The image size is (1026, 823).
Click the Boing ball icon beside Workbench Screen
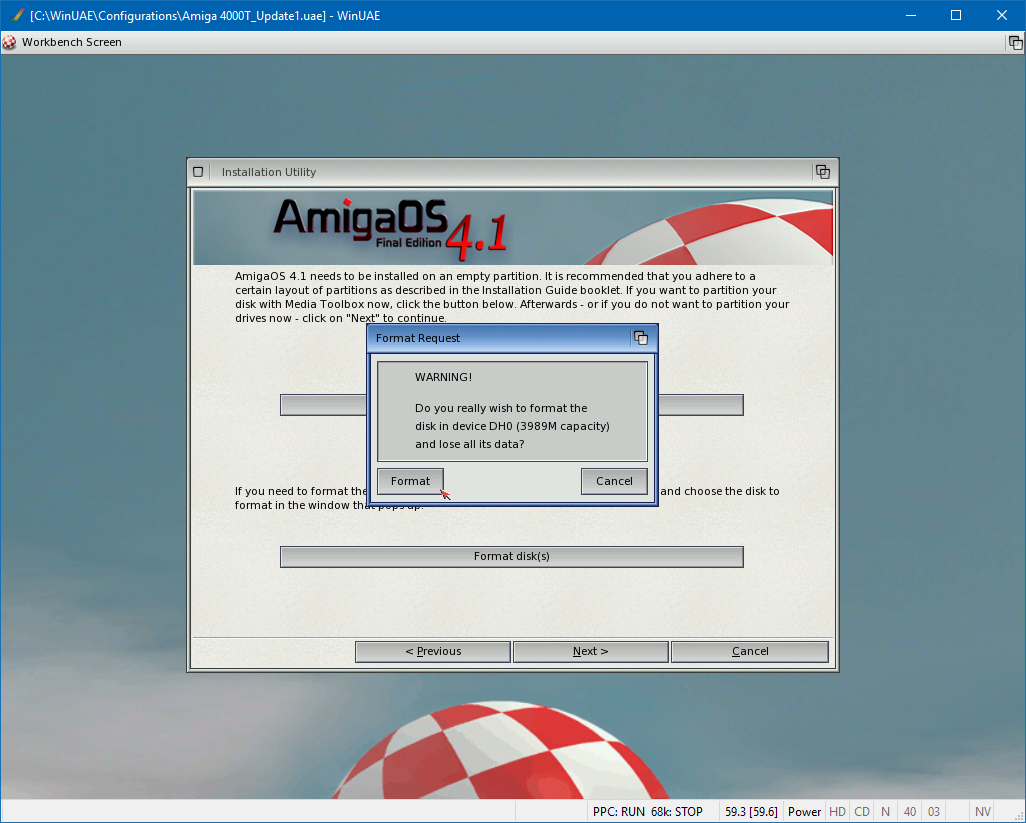pos(10,42)
